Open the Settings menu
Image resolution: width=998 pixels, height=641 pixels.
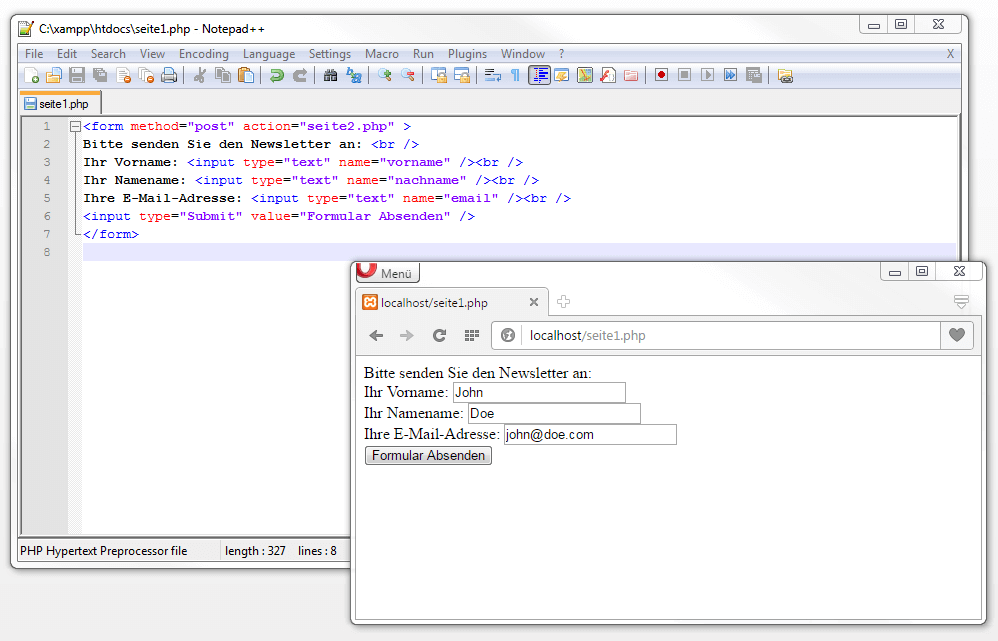[330, 54]
